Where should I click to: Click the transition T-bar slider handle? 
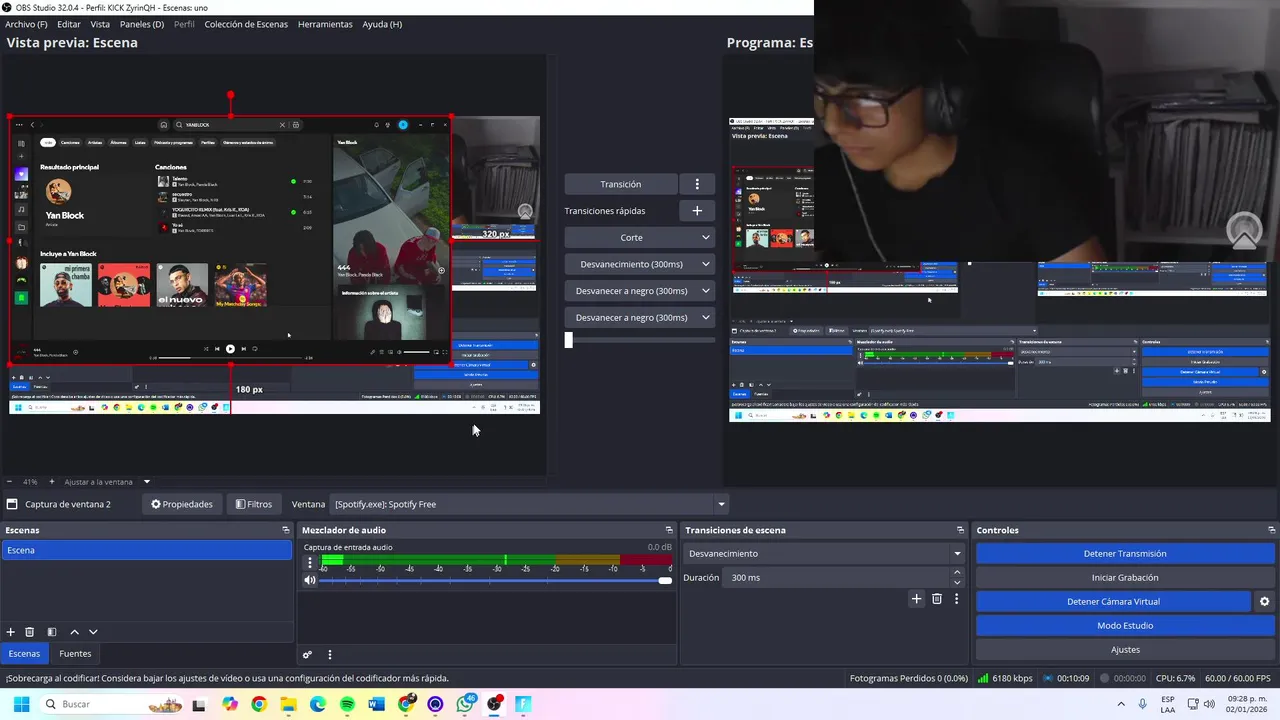(569, 340)
